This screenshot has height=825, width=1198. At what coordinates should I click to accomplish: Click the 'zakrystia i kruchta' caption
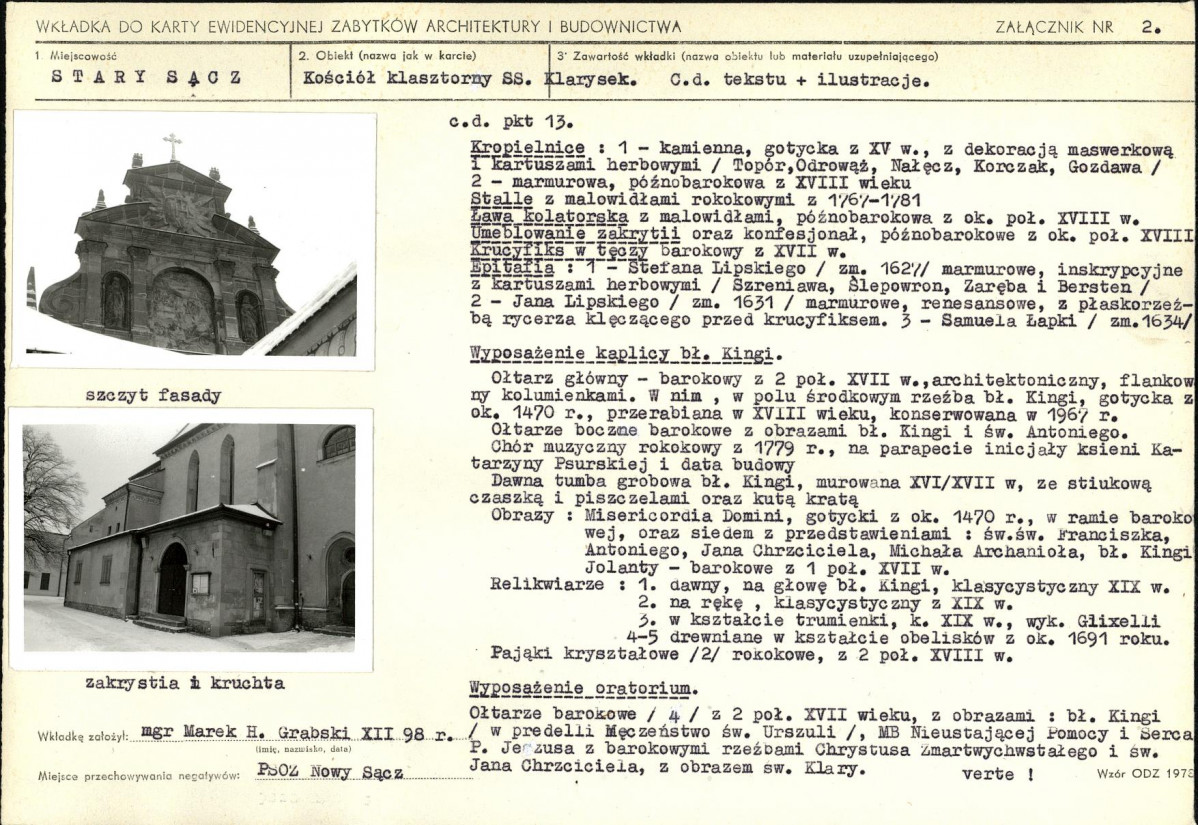coord(185,683)
